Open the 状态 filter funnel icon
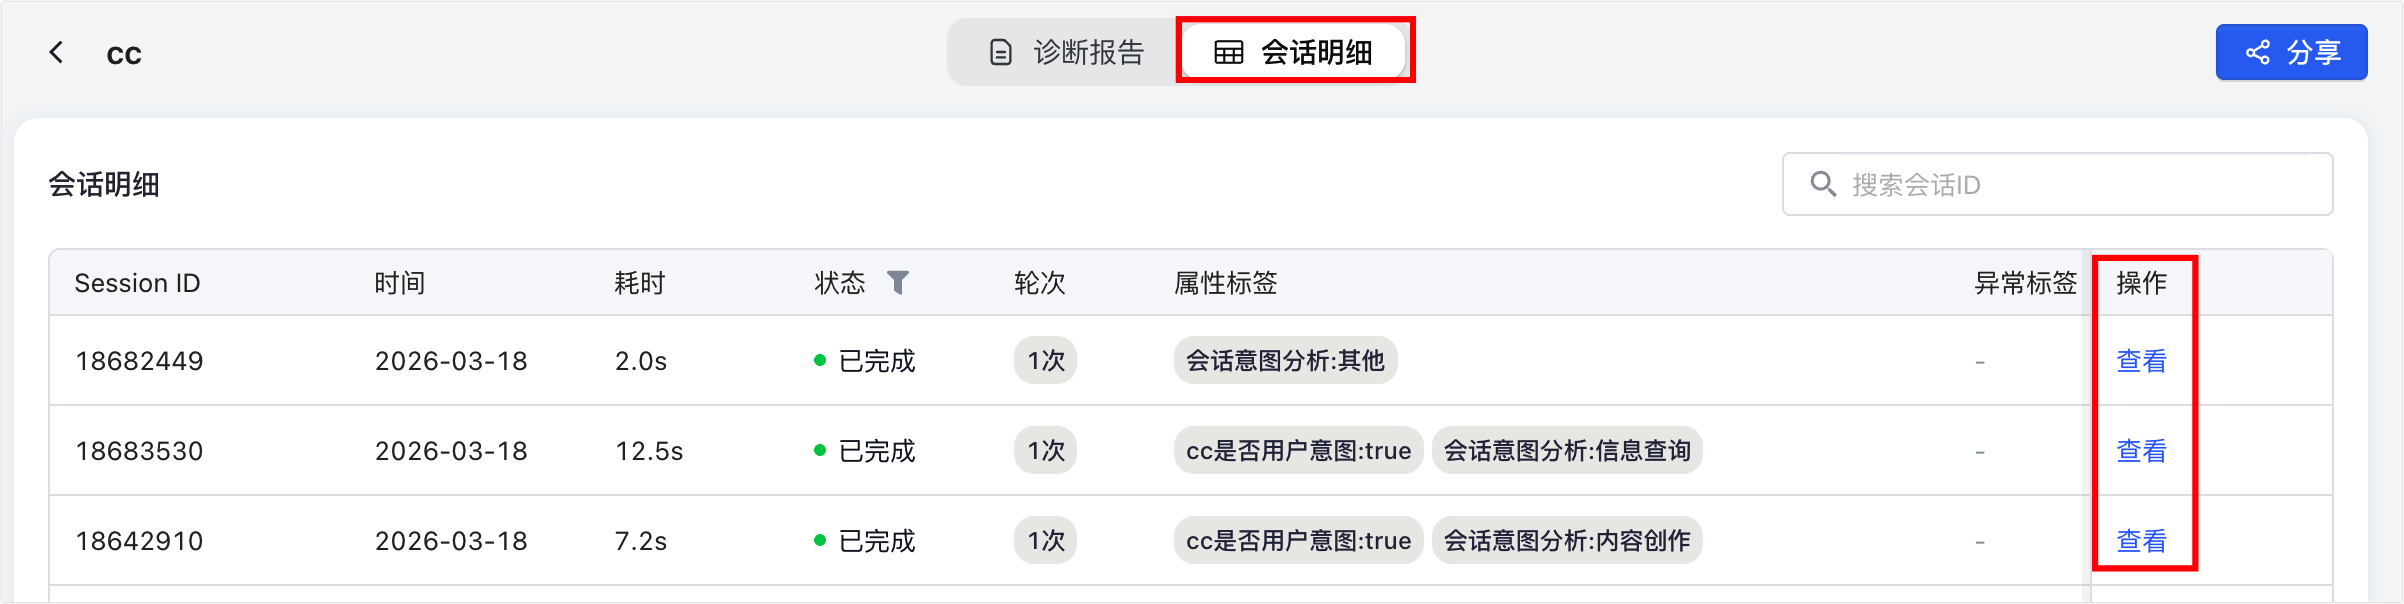The height and width of the screenshot is (604, 2404). 898,283
